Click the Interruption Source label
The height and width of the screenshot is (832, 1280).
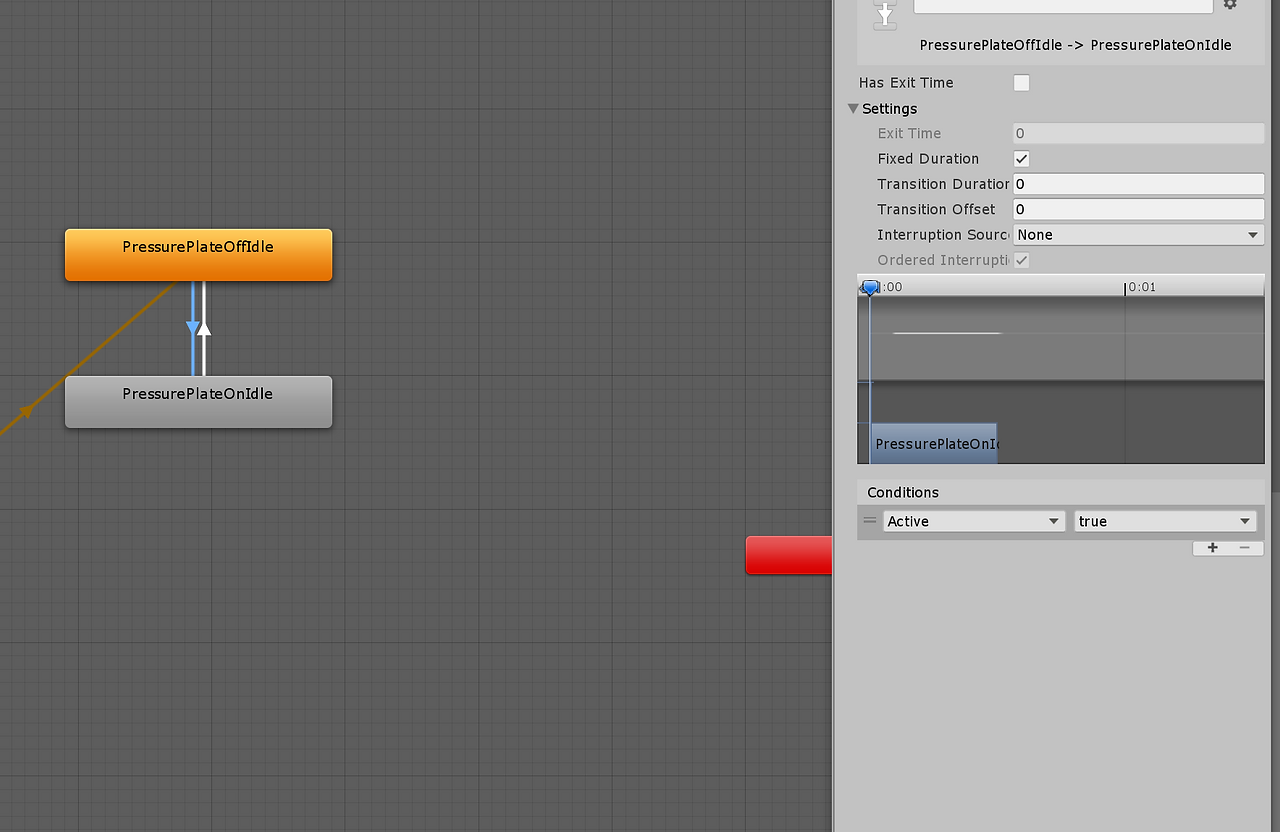[x=943, y=235]
